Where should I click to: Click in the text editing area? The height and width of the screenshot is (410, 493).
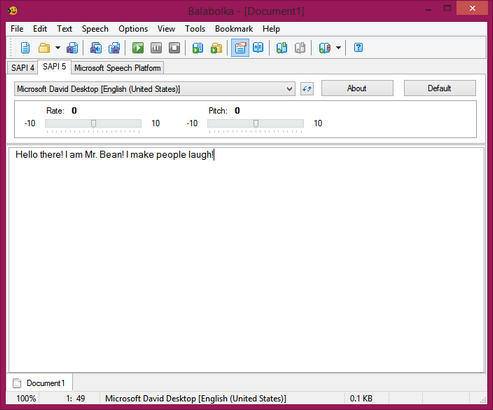point(246,260)
